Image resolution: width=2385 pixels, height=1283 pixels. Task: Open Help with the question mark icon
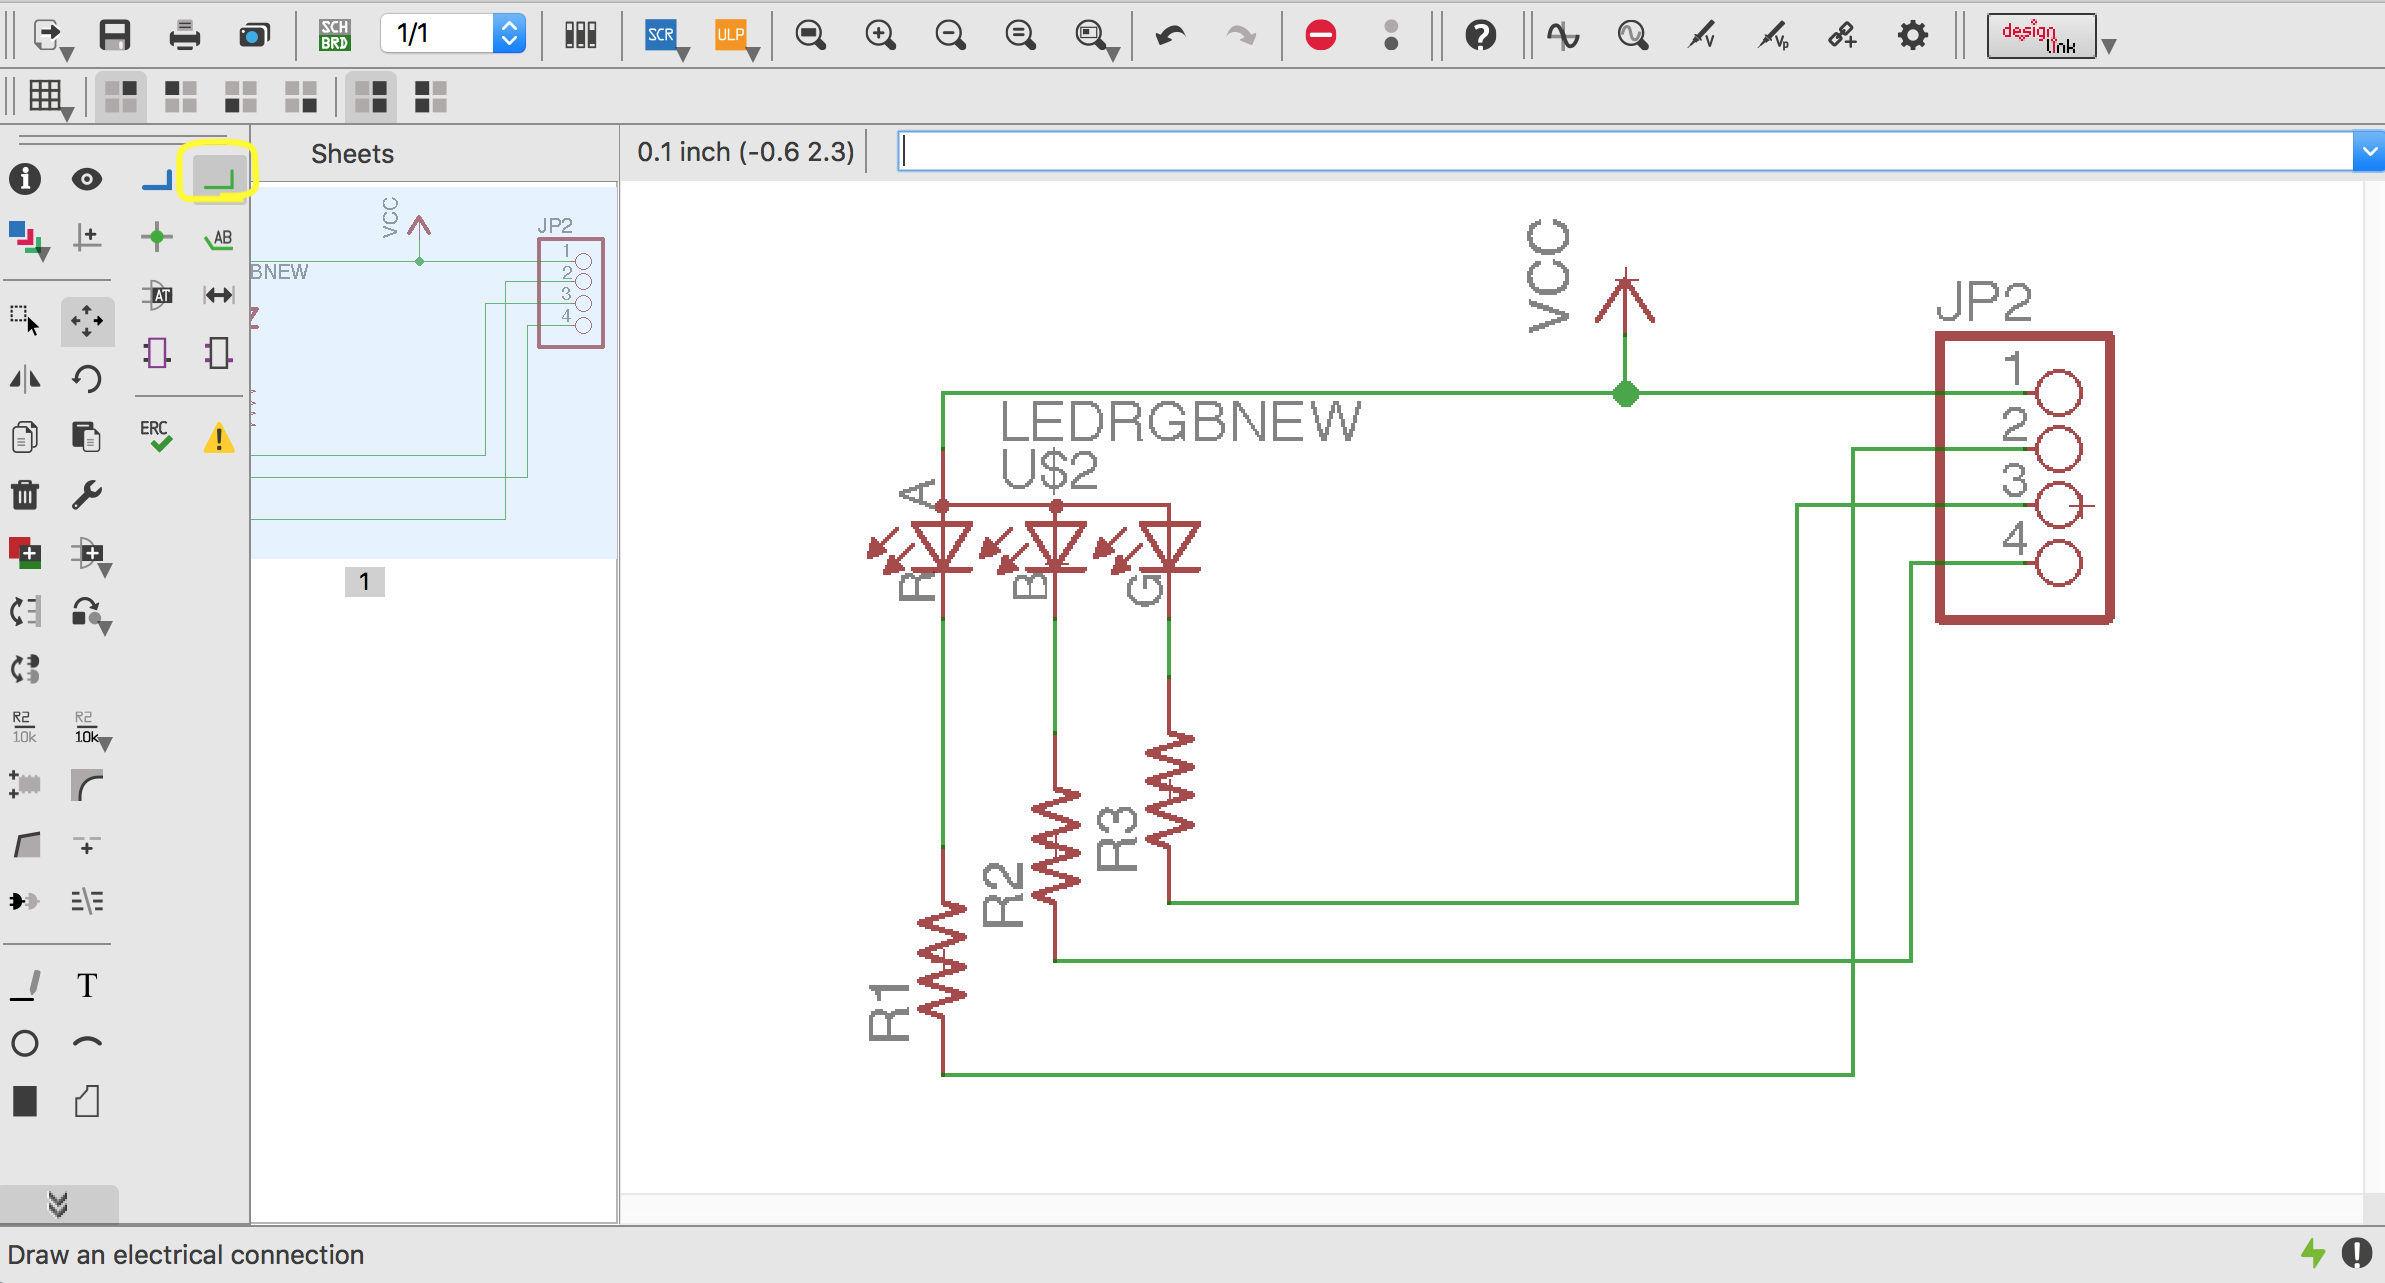(x=1480, y=36)
